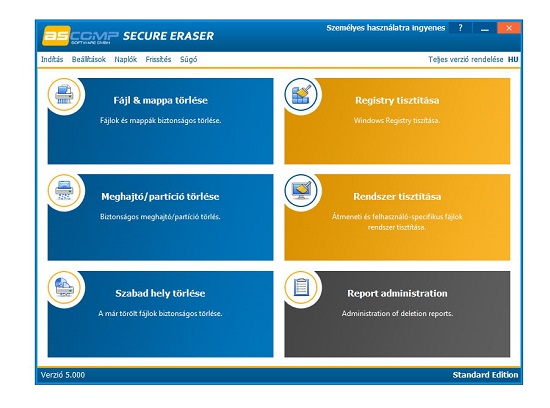Click the file shredder icon for Fájl & mappa törlése
Screen dimensions: 550x408
[x=64, y=94]
